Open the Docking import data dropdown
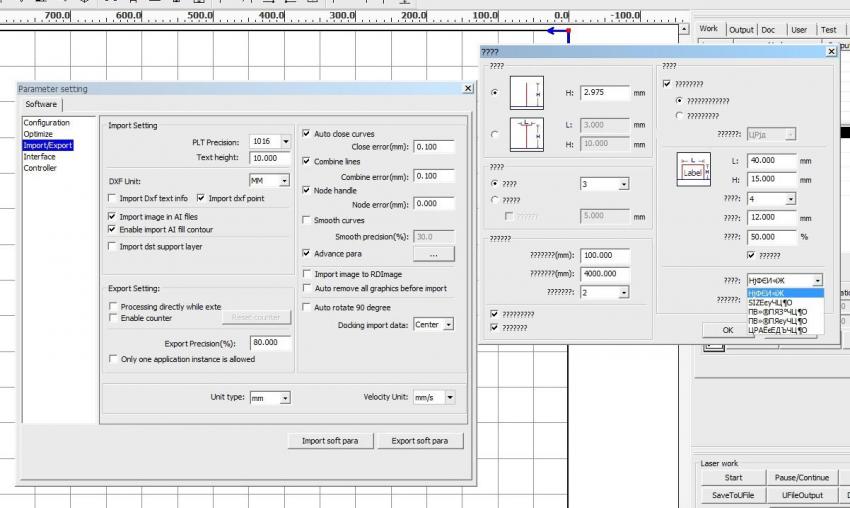 tap(448, 325)
